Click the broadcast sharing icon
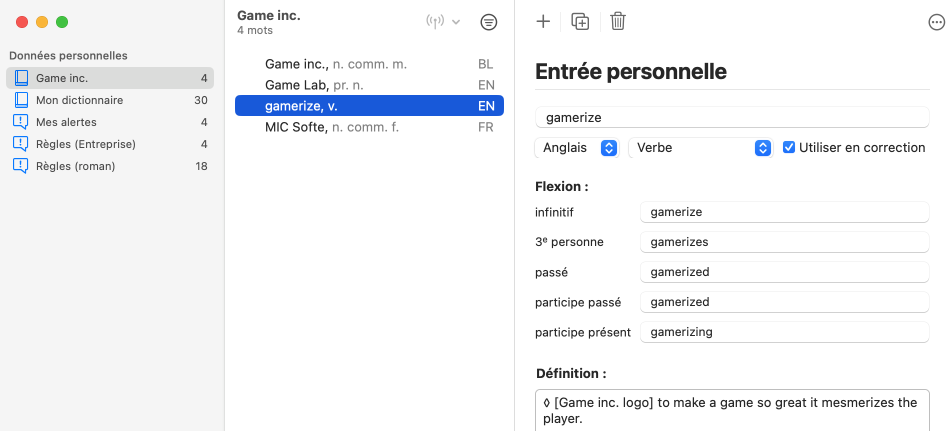The height and width of the screenshot is (431, 950). [435, 22]
